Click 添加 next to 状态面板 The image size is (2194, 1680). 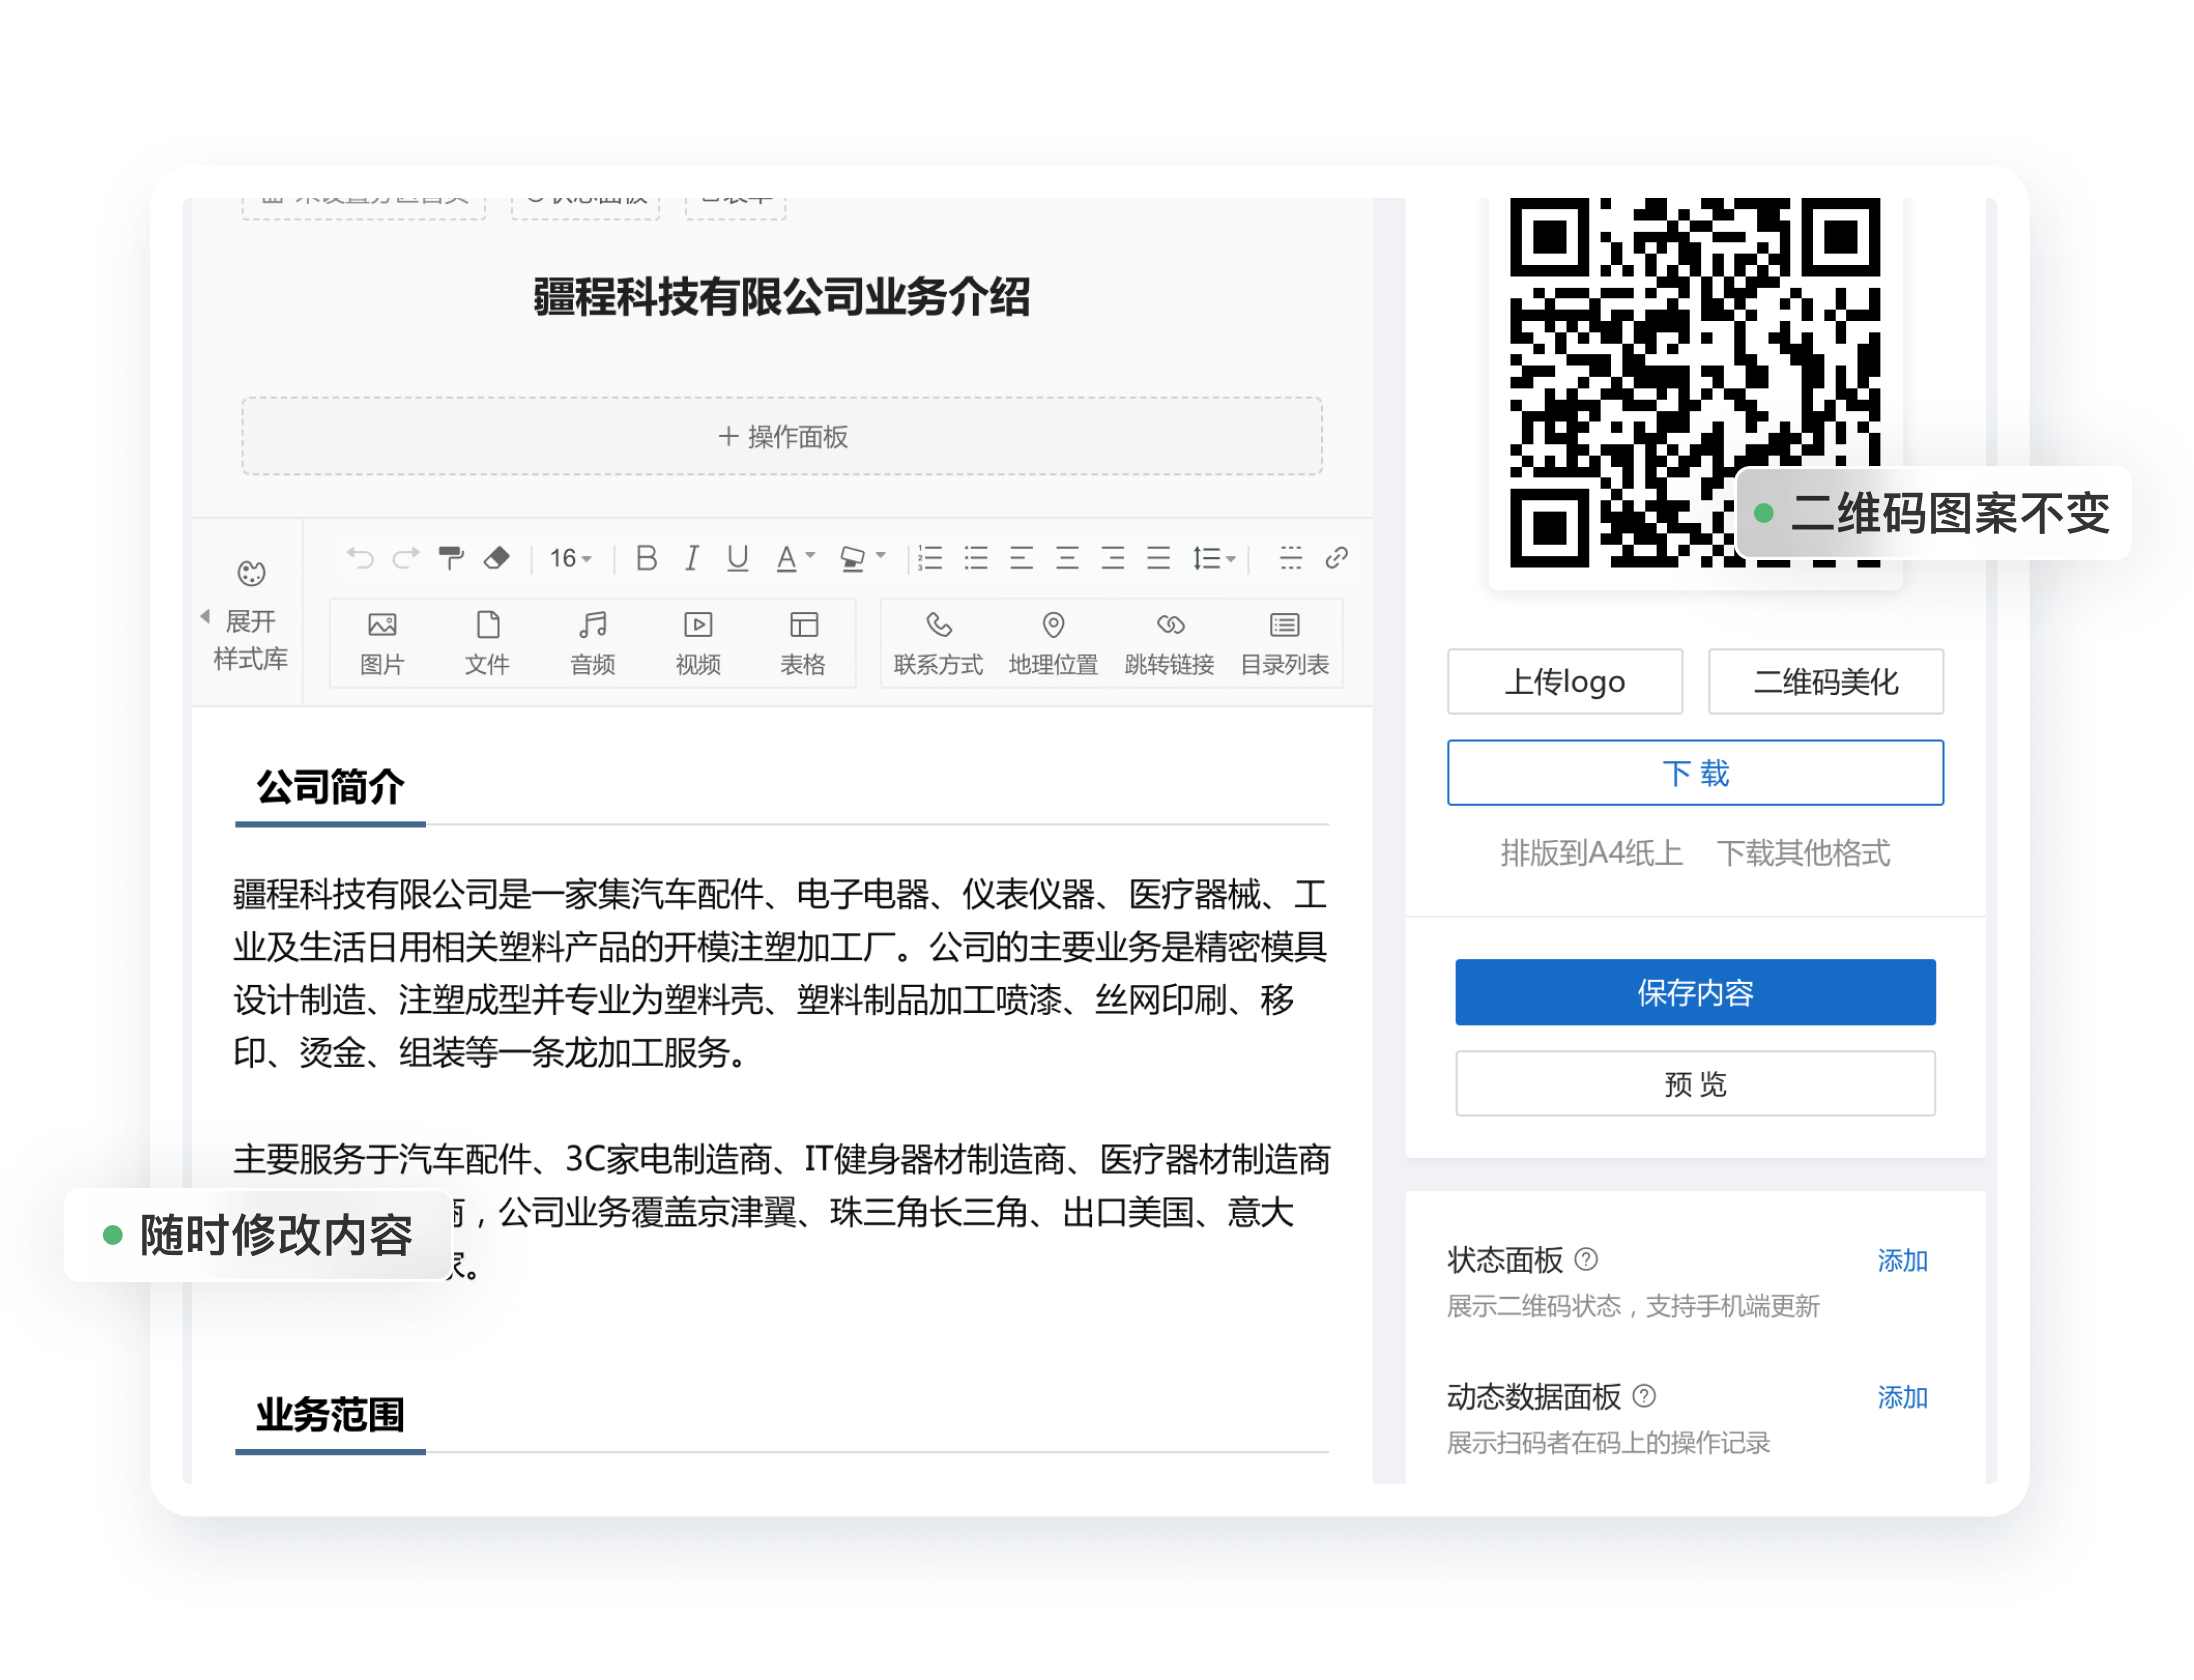click(x=1902, y=1260)
